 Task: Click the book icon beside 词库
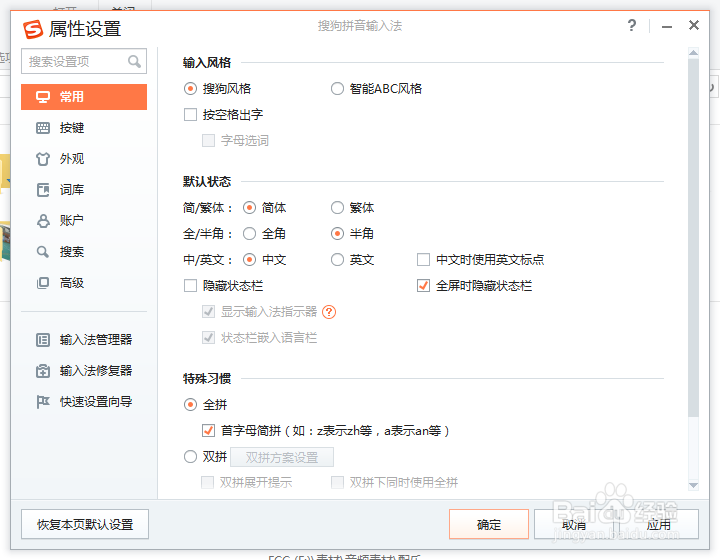[x=43, y=190]
